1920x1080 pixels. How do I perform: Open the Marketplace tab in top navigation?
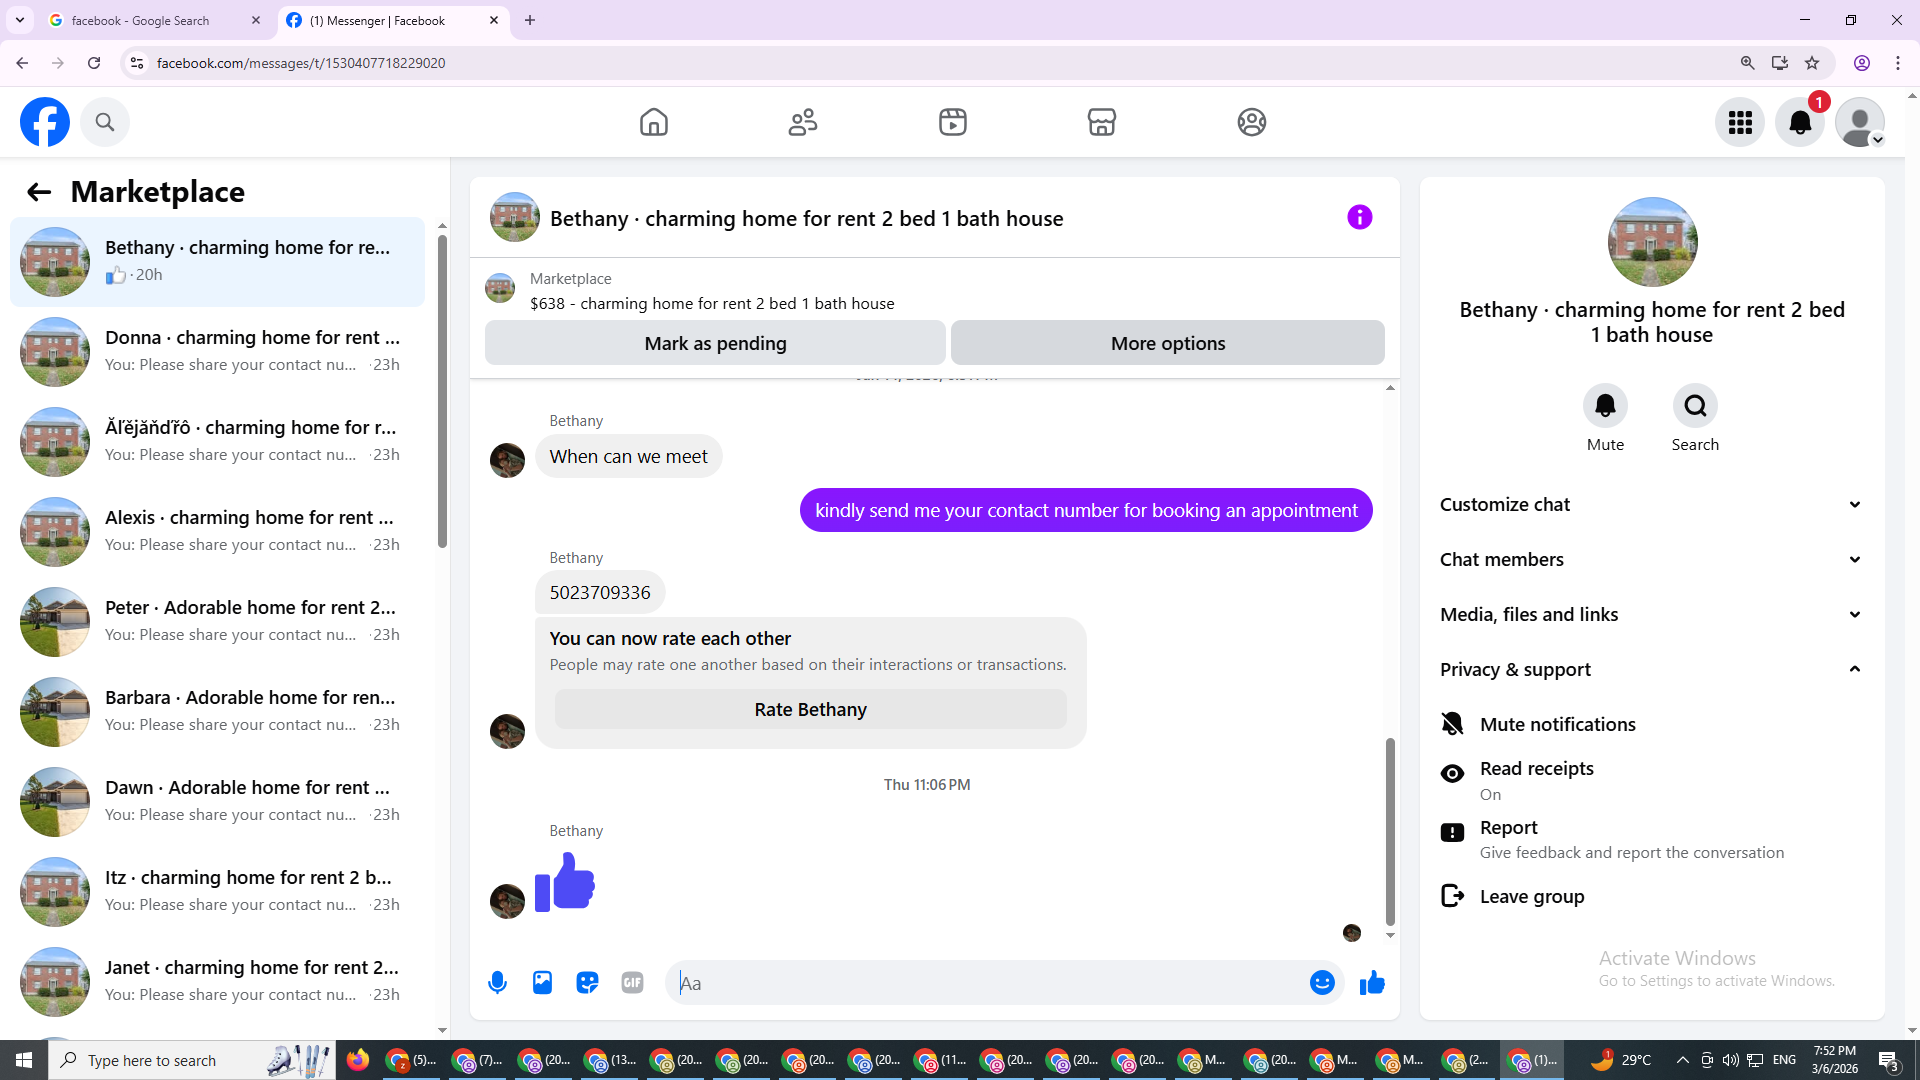pos(1101,122)
